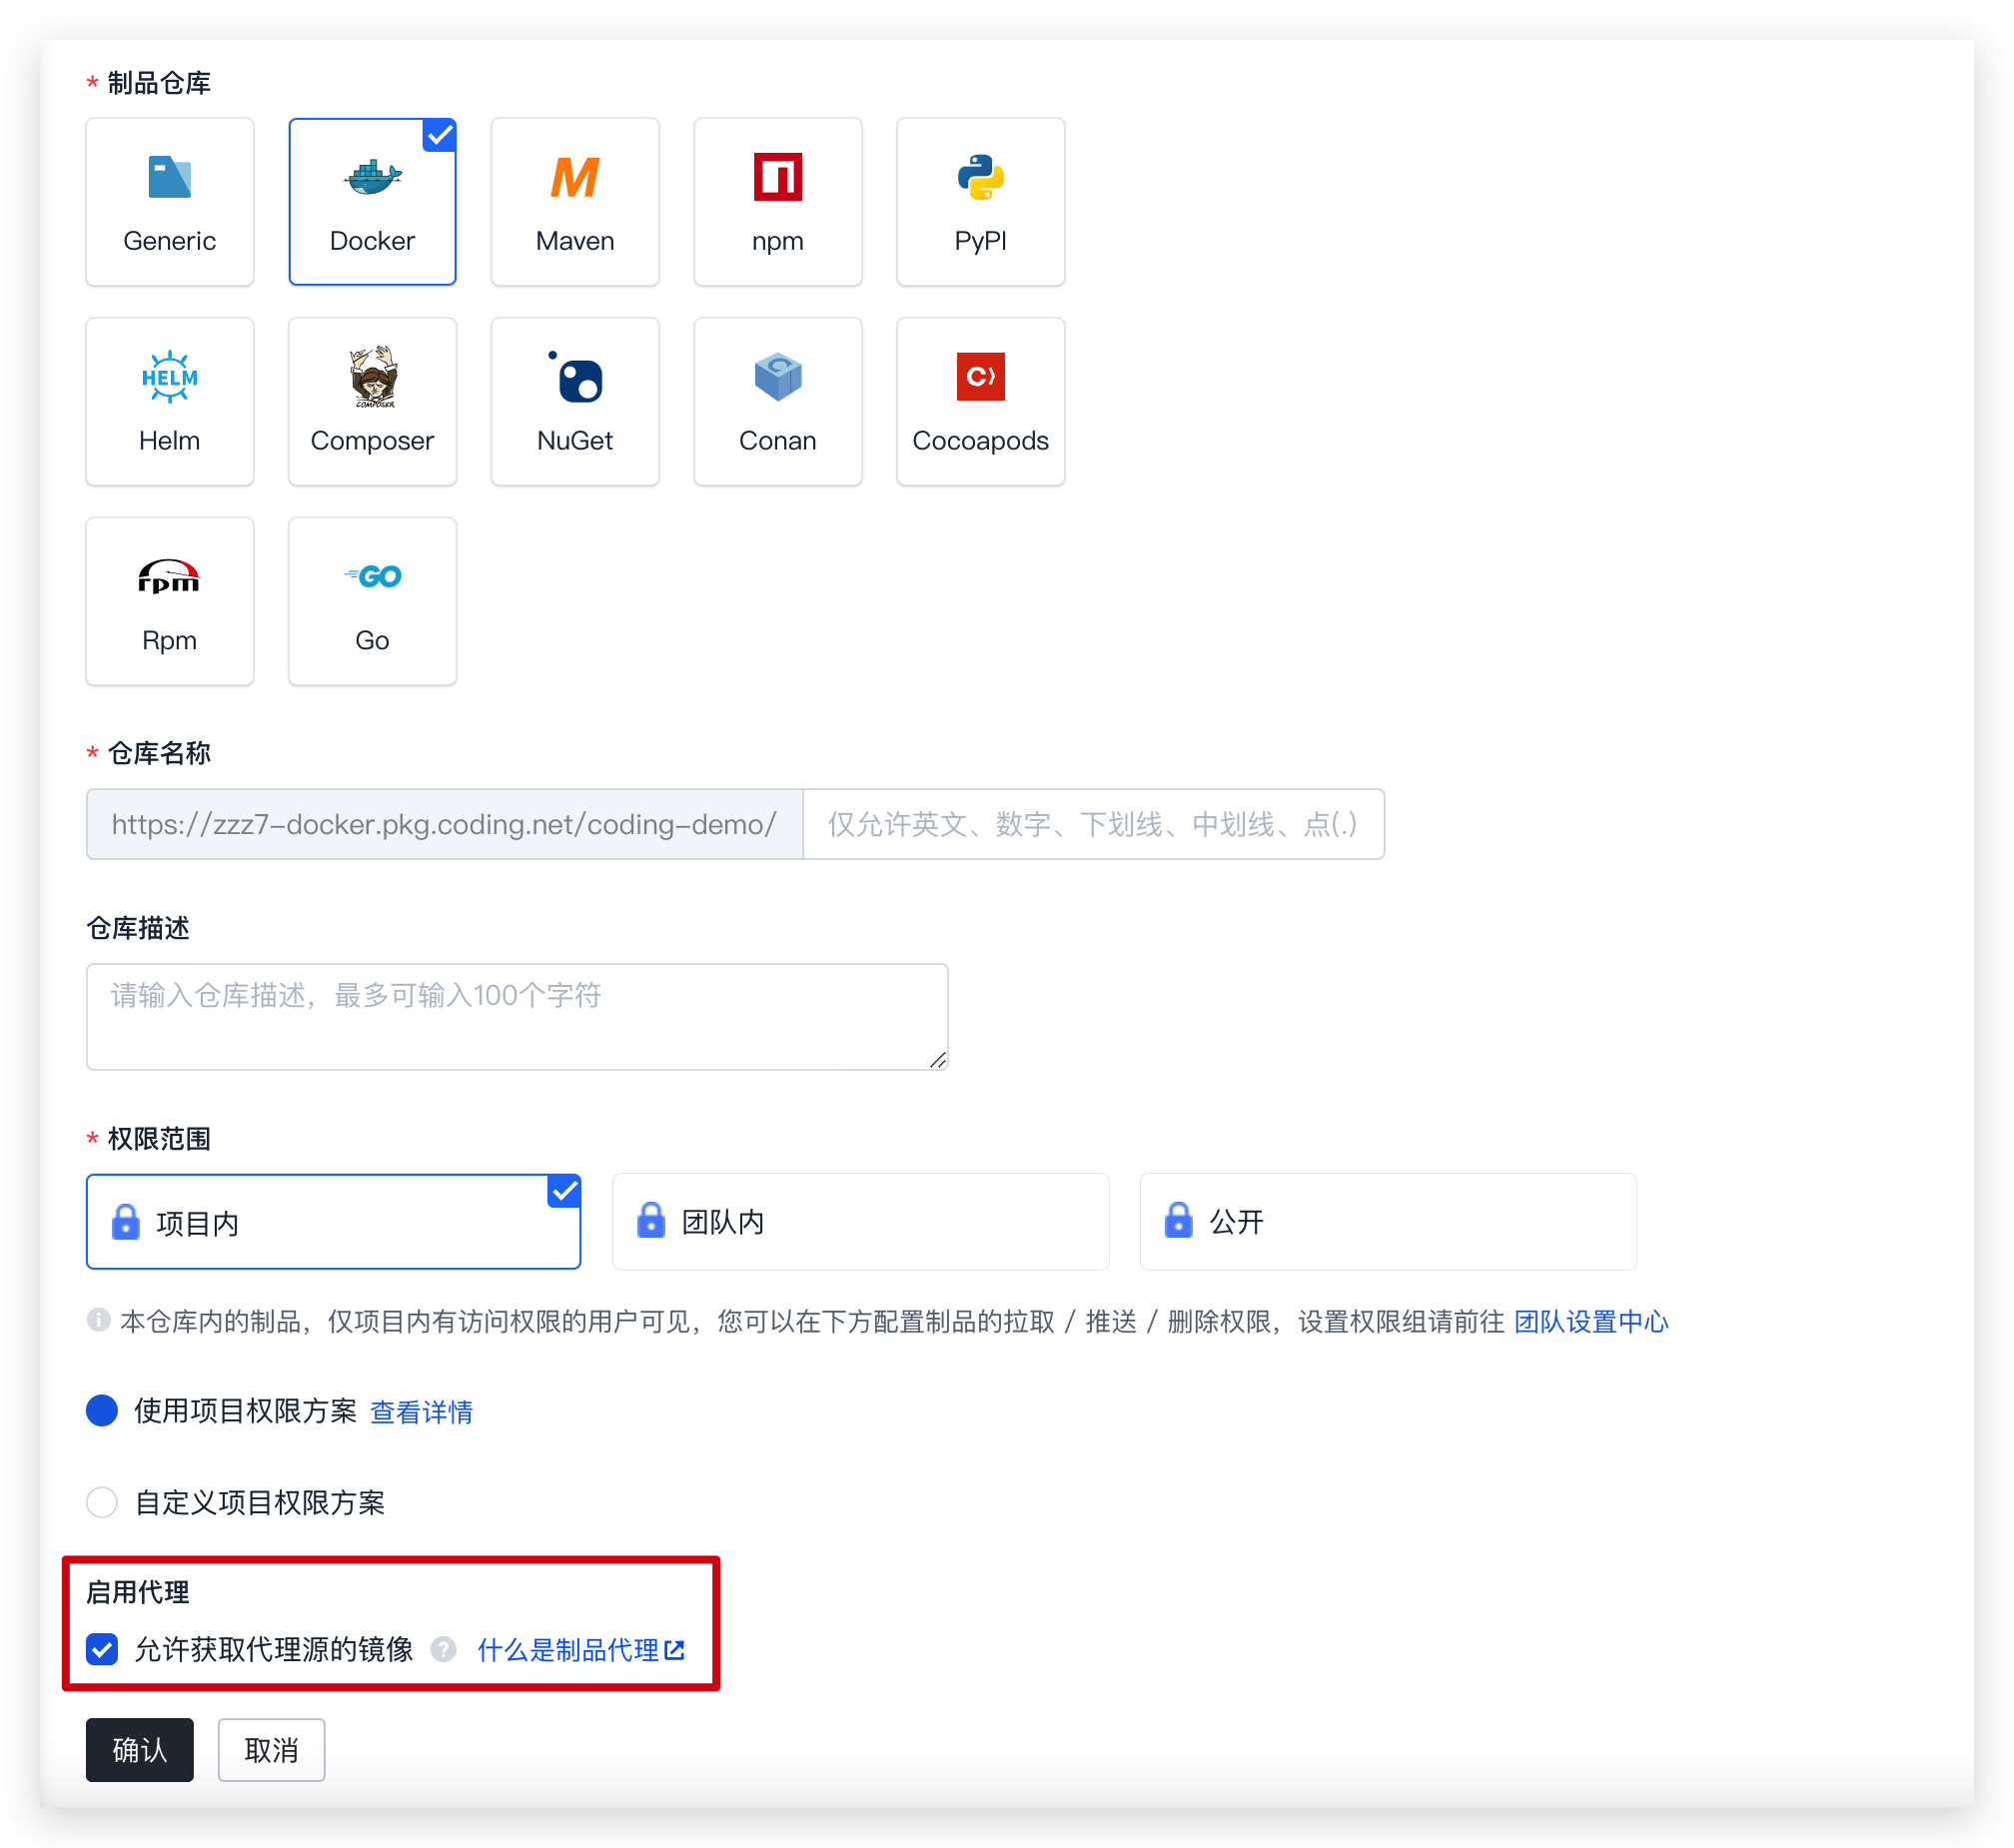Click the info icon before permission note

coord(98,1320)
